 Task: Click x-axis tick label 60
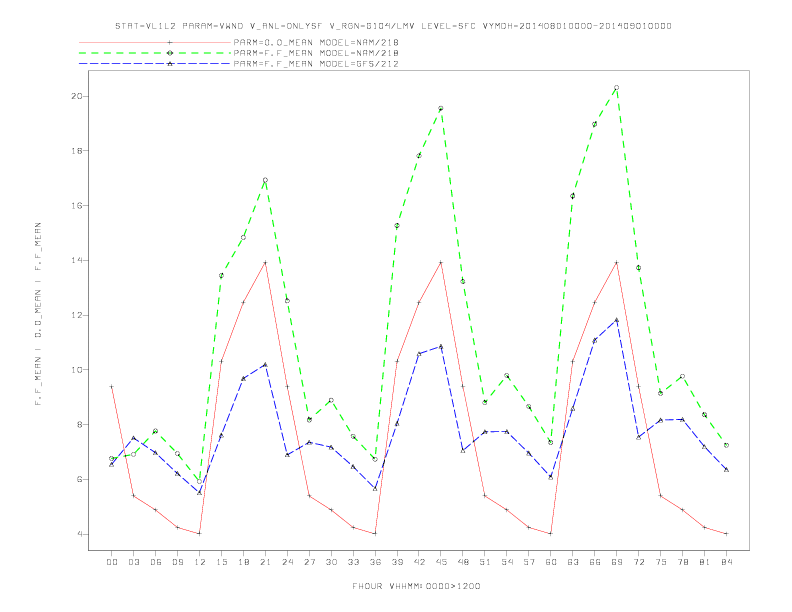pos(551,562)
